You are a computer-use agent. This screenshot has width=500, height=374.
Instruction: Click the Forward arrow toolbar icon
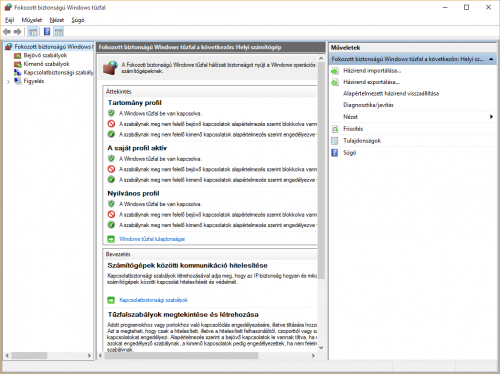[18, 32]
